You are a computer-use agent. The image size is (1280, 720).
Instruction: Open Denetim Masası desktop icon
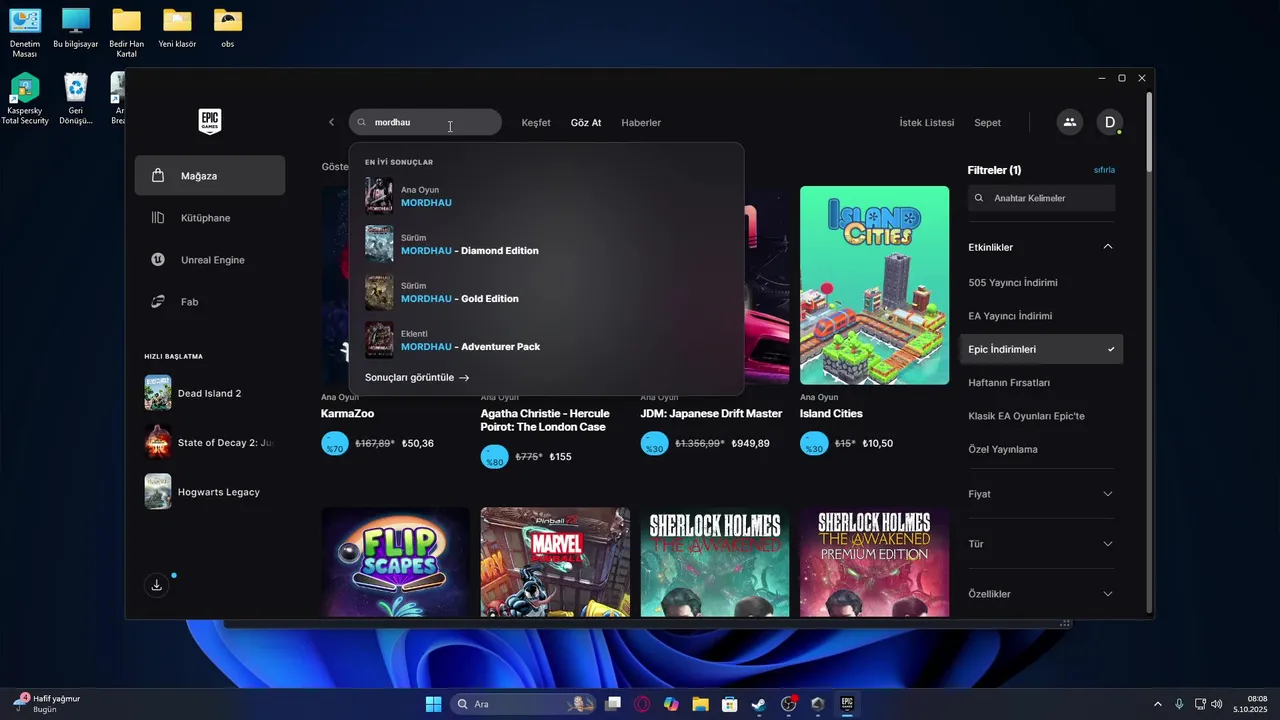coord(25,32)
